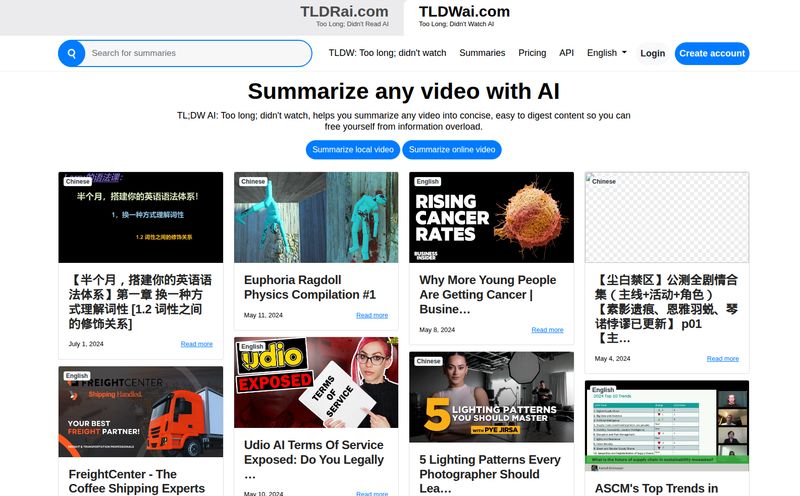Open title Udio AI Terms Of Service Exposed
The width and height of the screenshot is (800, 496).
pyautogui.click(x=314, y=459)
